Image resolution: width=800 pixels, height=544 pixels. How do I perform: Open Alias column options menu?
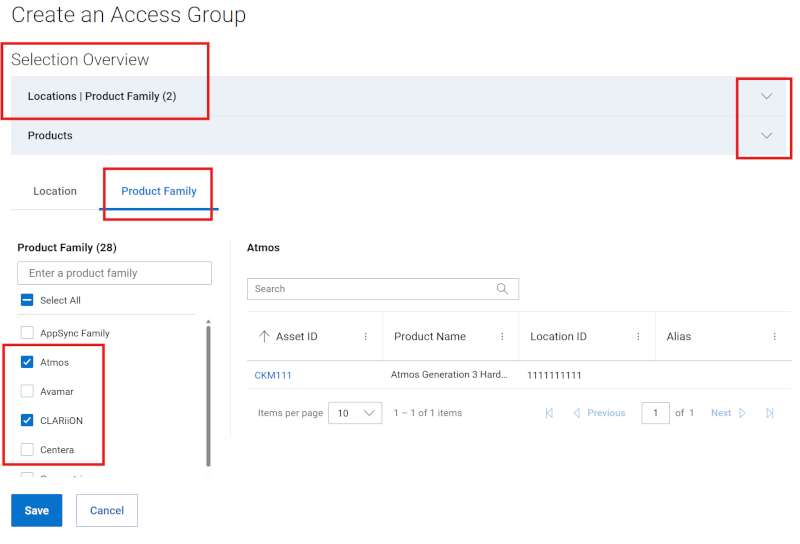point(774,337)
